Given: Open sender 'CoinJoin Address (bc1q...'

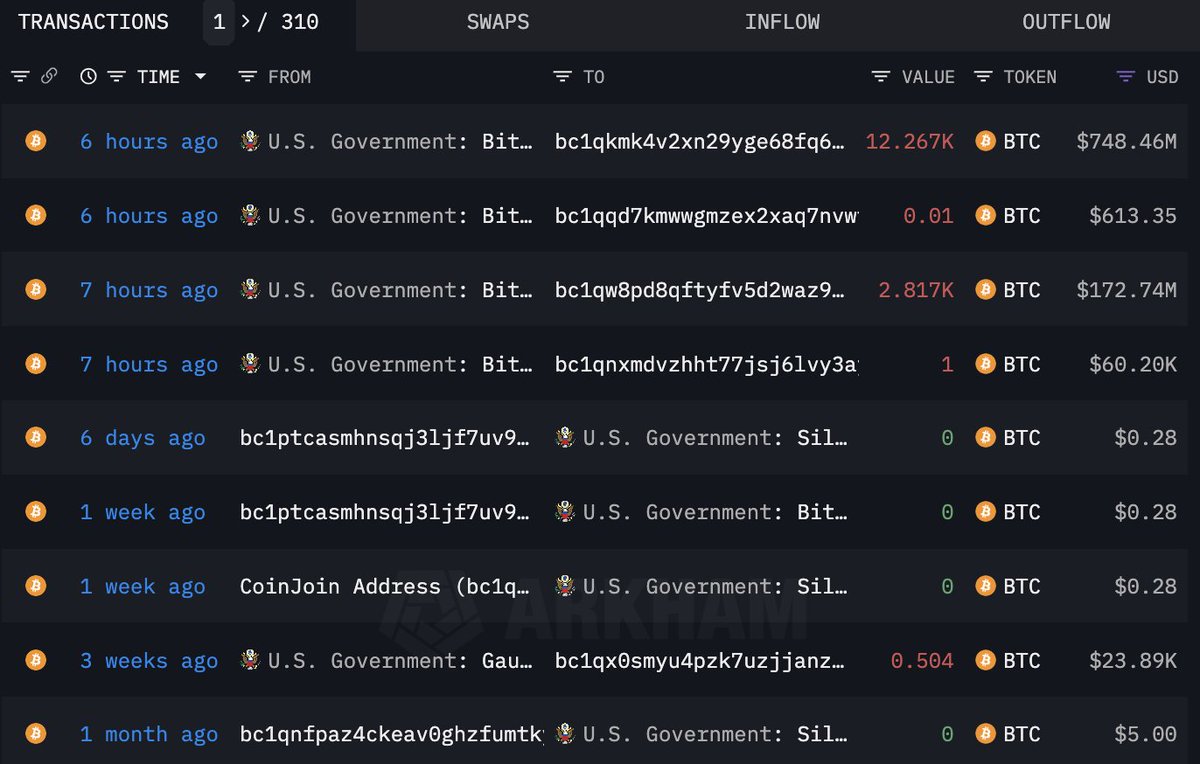Looking at the screenshot, I should point(385,587).
